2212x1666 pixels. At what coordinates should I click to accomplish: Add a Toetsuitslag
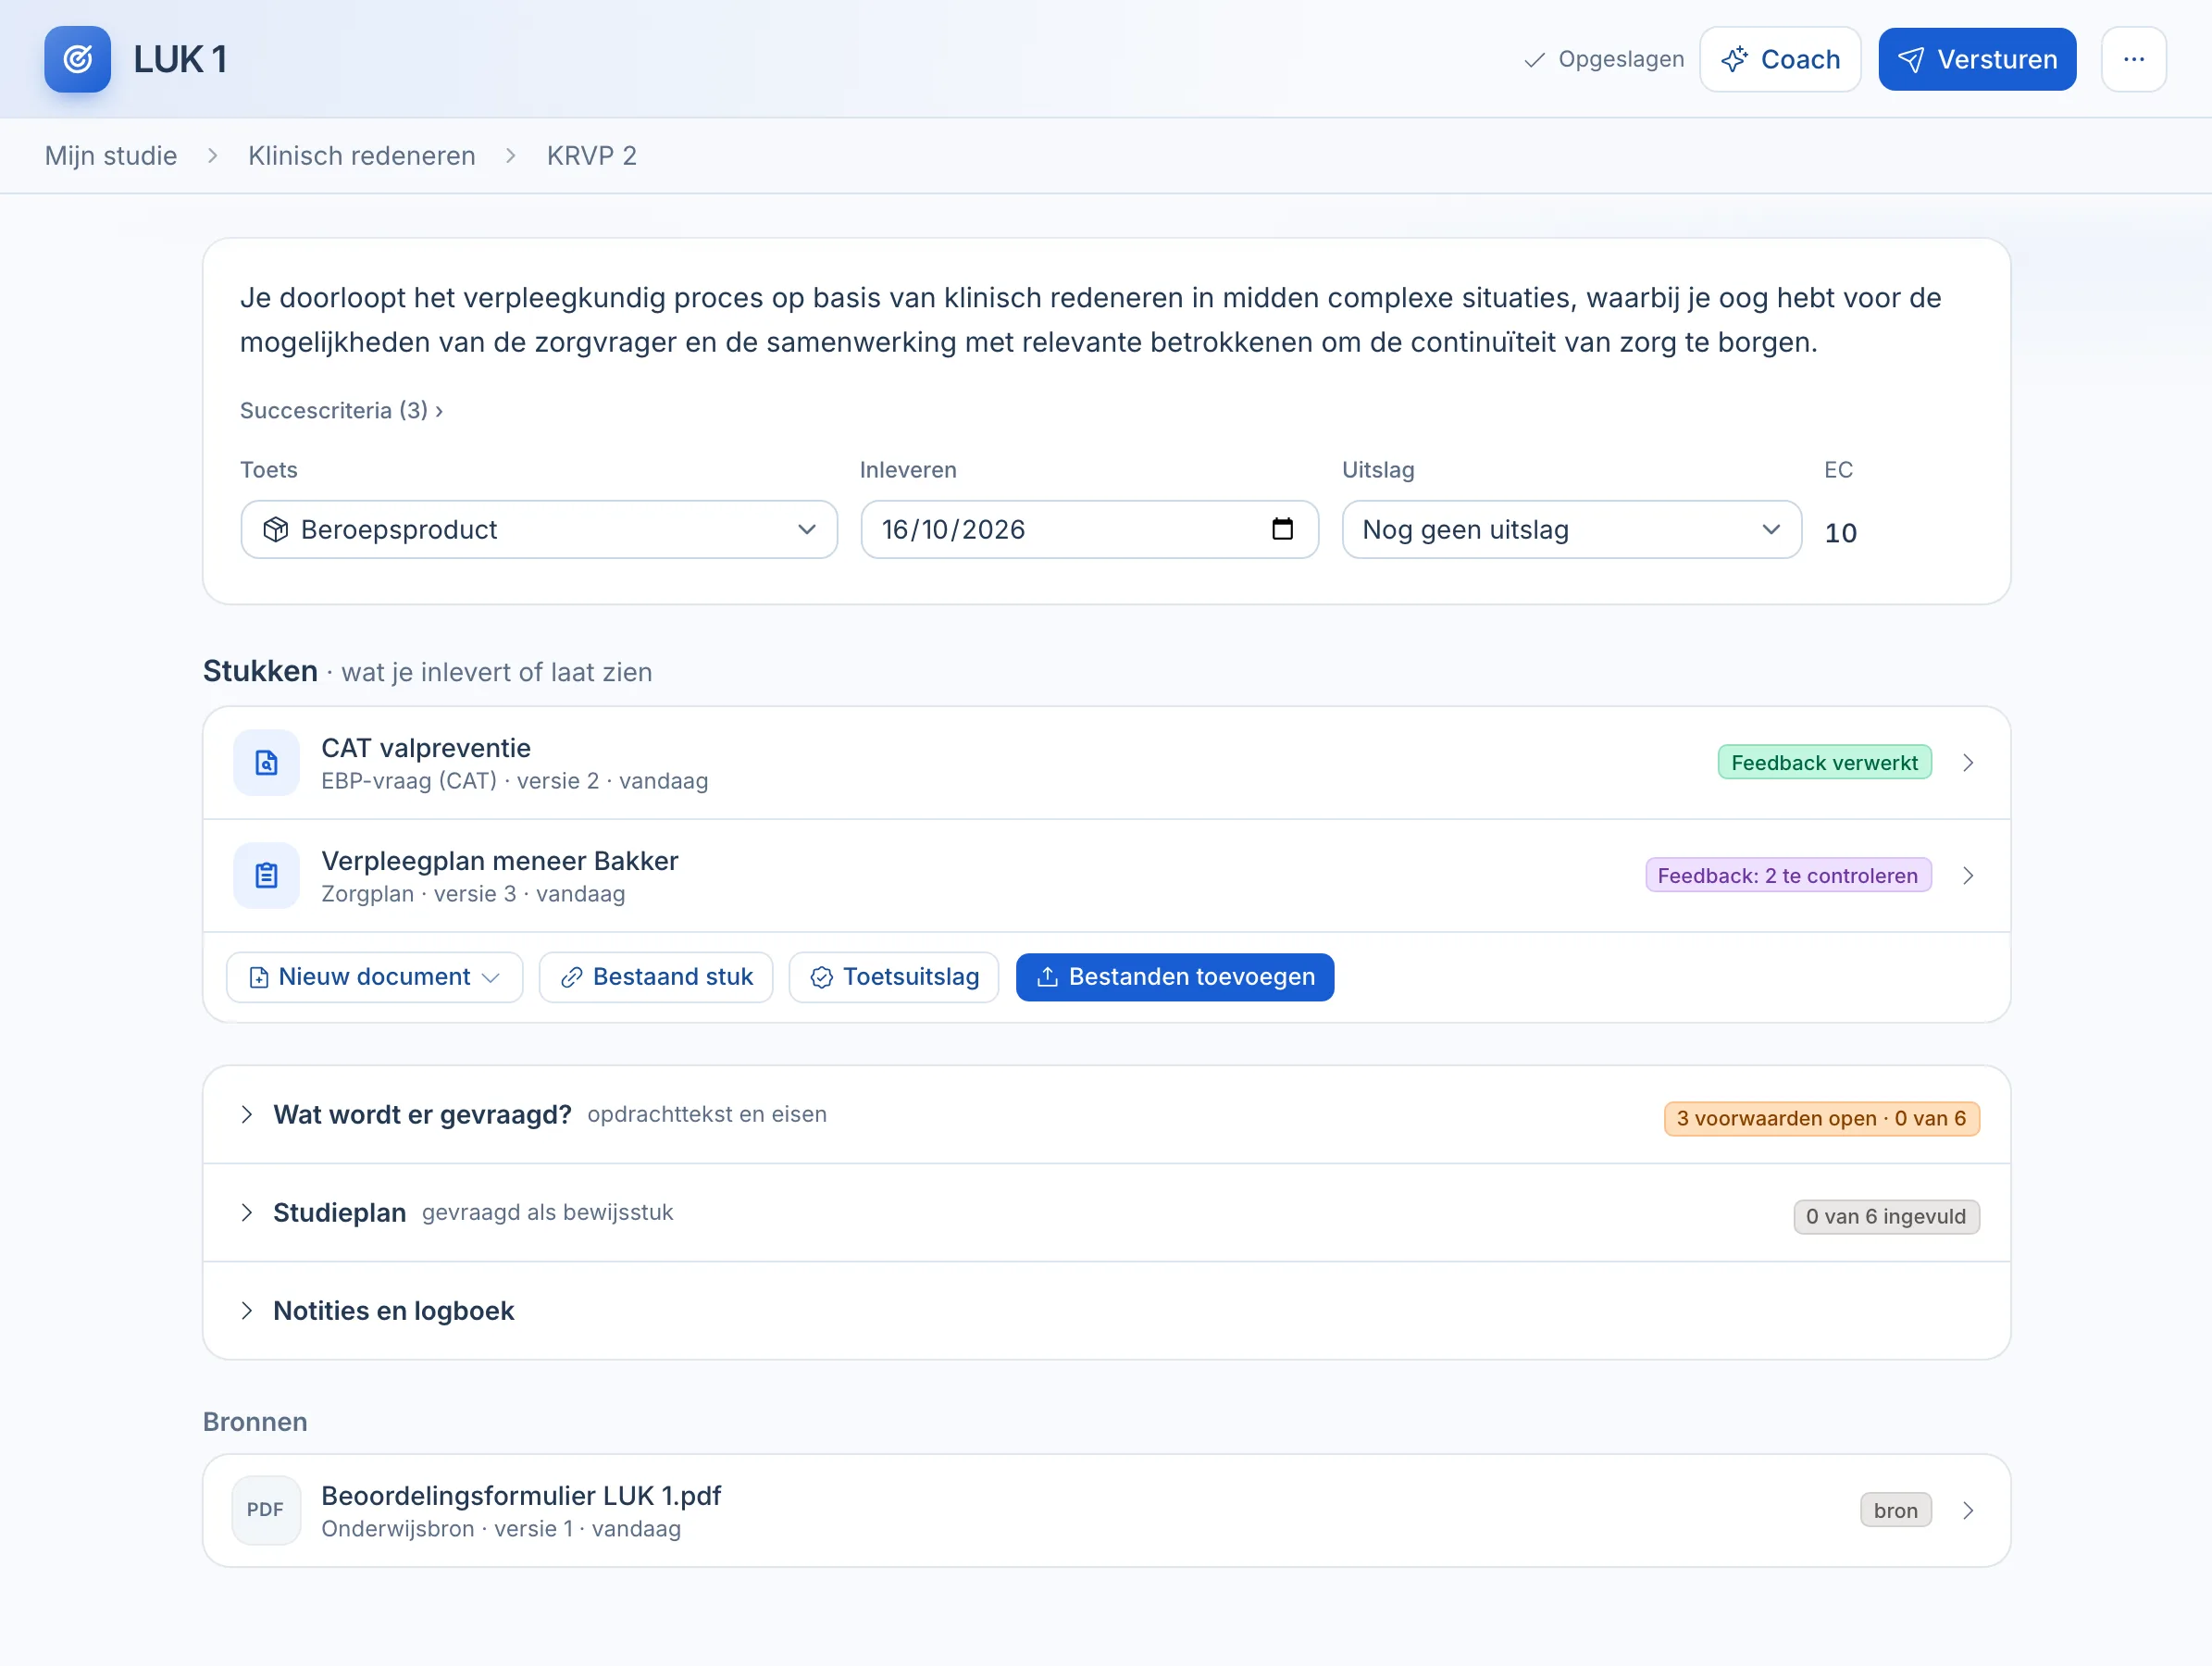894,977
